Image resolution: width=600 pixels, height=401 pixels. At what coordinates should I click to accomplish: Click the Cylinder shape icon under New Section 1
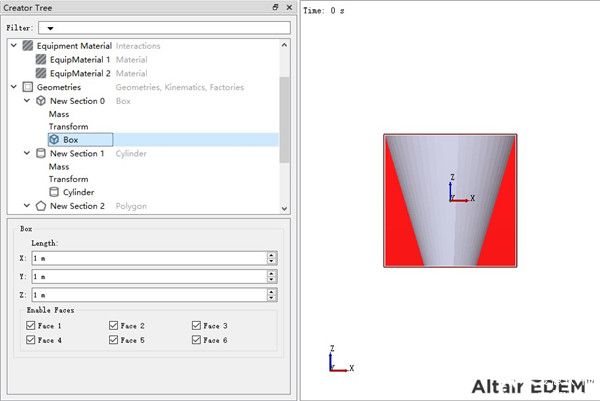click(x=54, y=192)
